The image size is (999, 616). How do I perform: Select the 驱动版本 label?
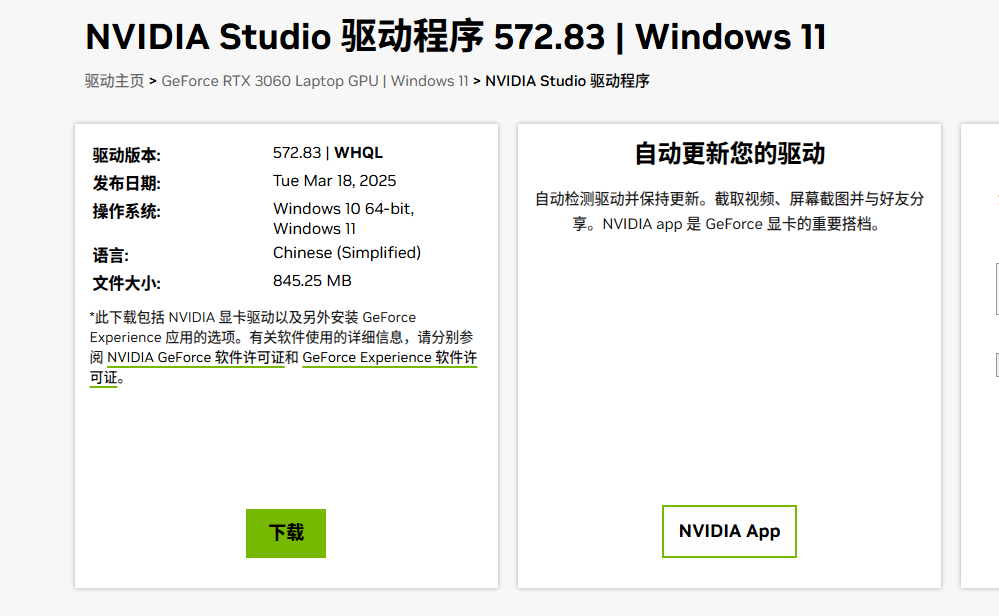point(126,155)
